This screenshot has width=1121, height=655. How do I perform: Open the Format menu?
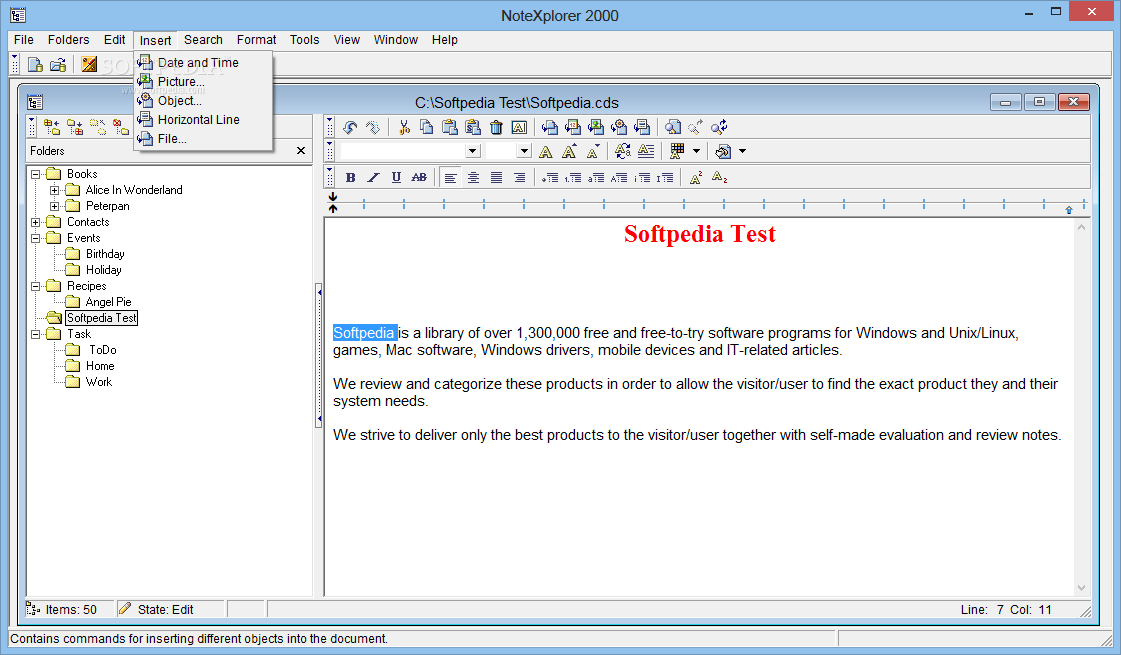tap(257, 40)
